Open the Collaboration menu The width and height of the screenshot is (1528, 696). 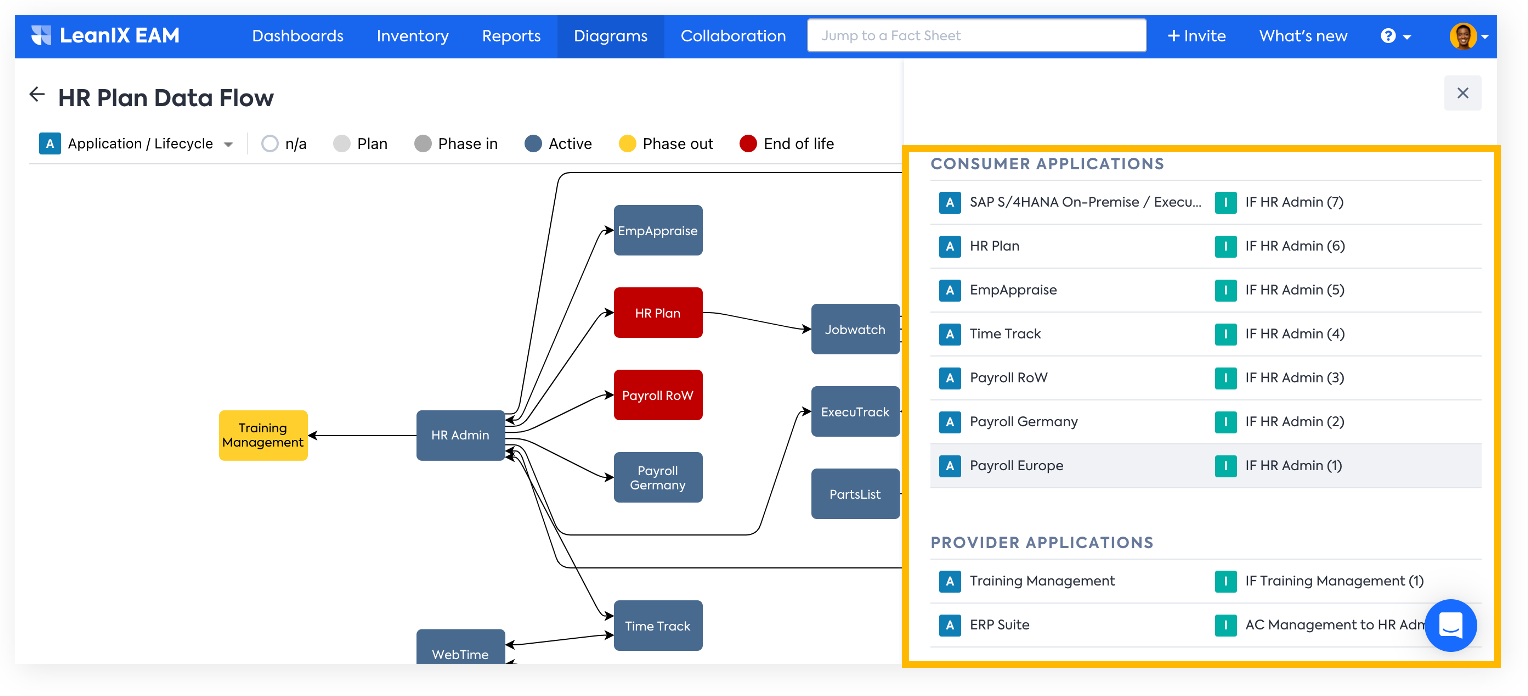point(733,36)
